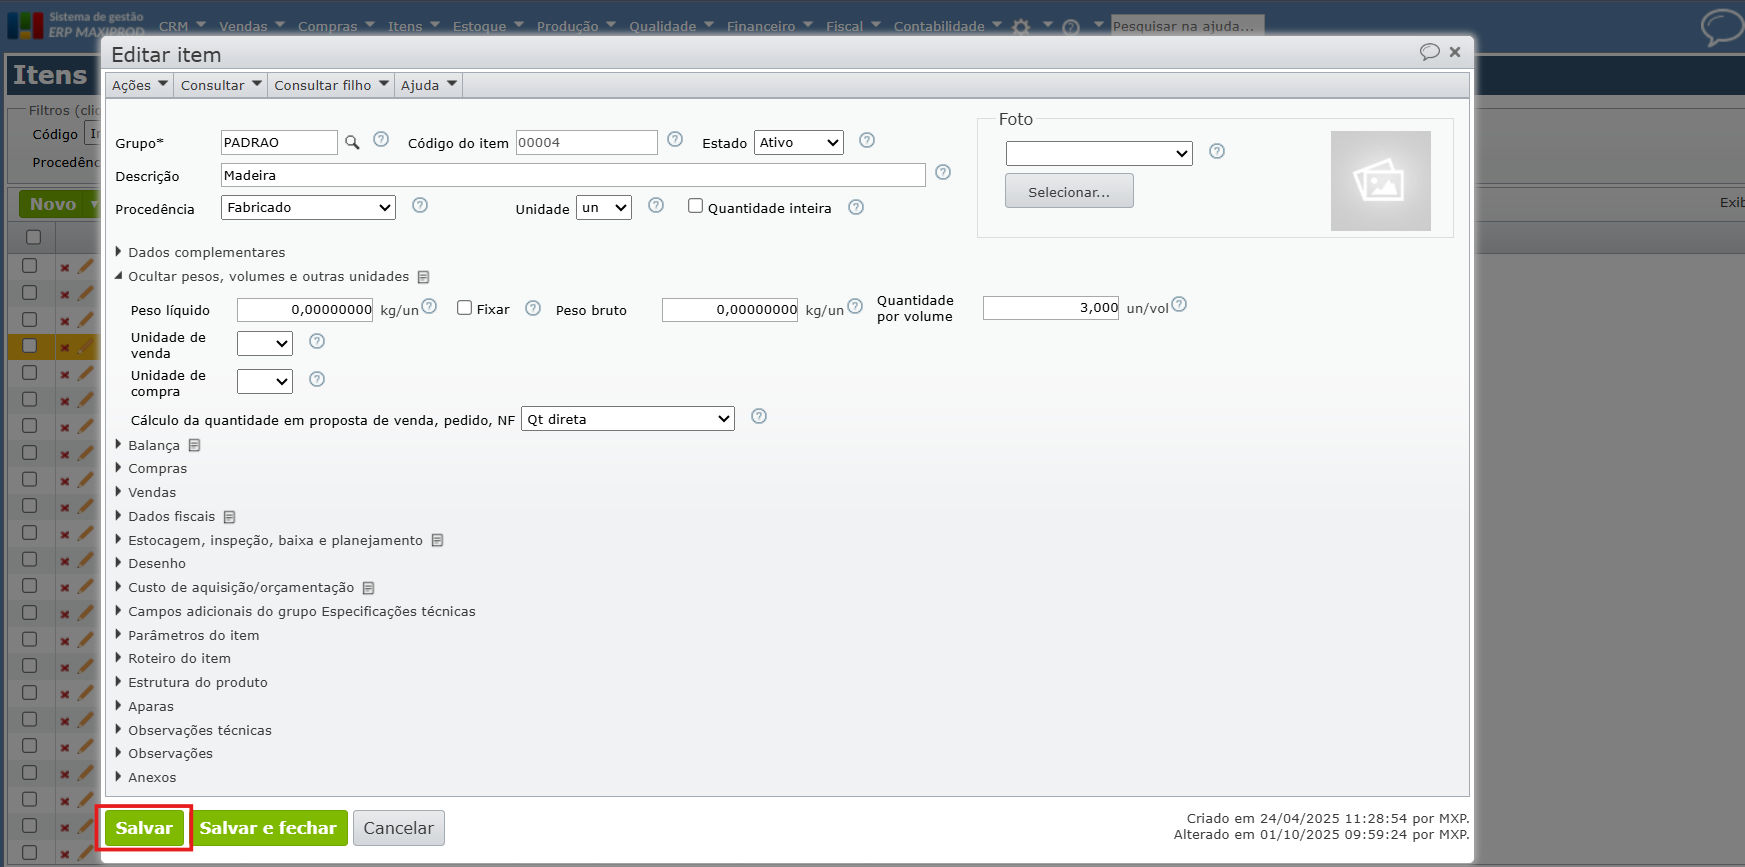Click help icon beside Qt direta dropdown
The height and width of the screenshot is (867, 1745).
[759, 416]
